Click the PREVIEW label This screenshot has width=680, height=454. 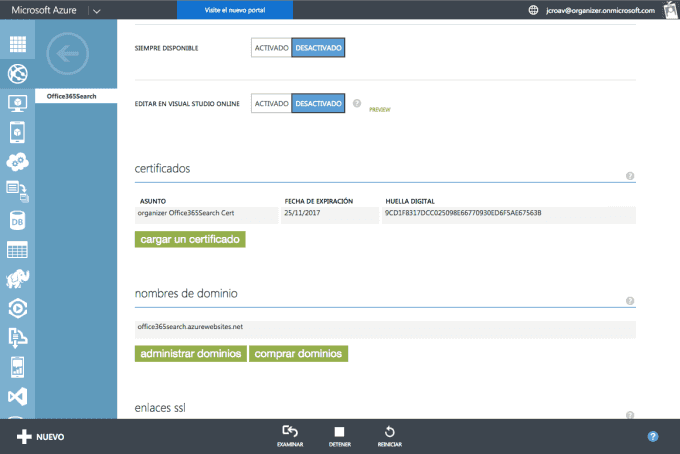coord(380,110)
